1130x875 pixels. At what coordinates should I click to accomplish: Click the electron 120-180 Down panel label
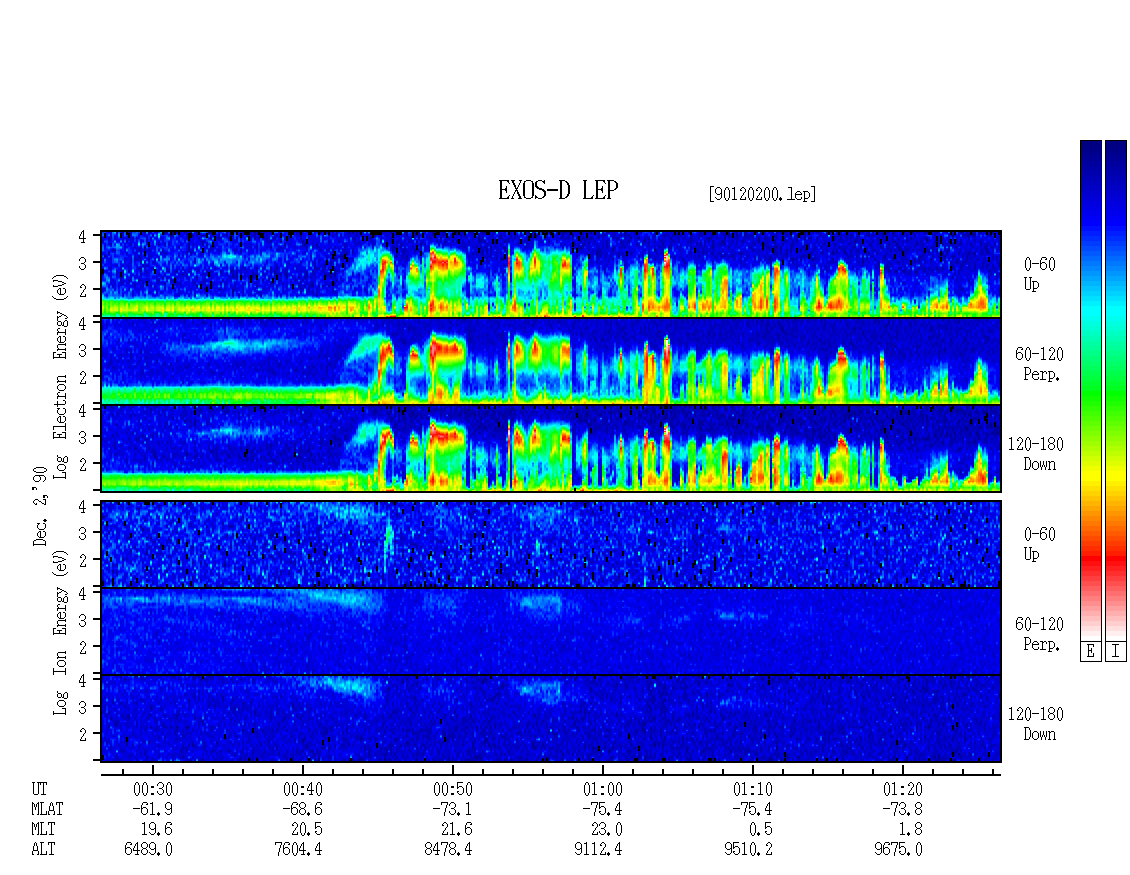(x=1036, y=454)
